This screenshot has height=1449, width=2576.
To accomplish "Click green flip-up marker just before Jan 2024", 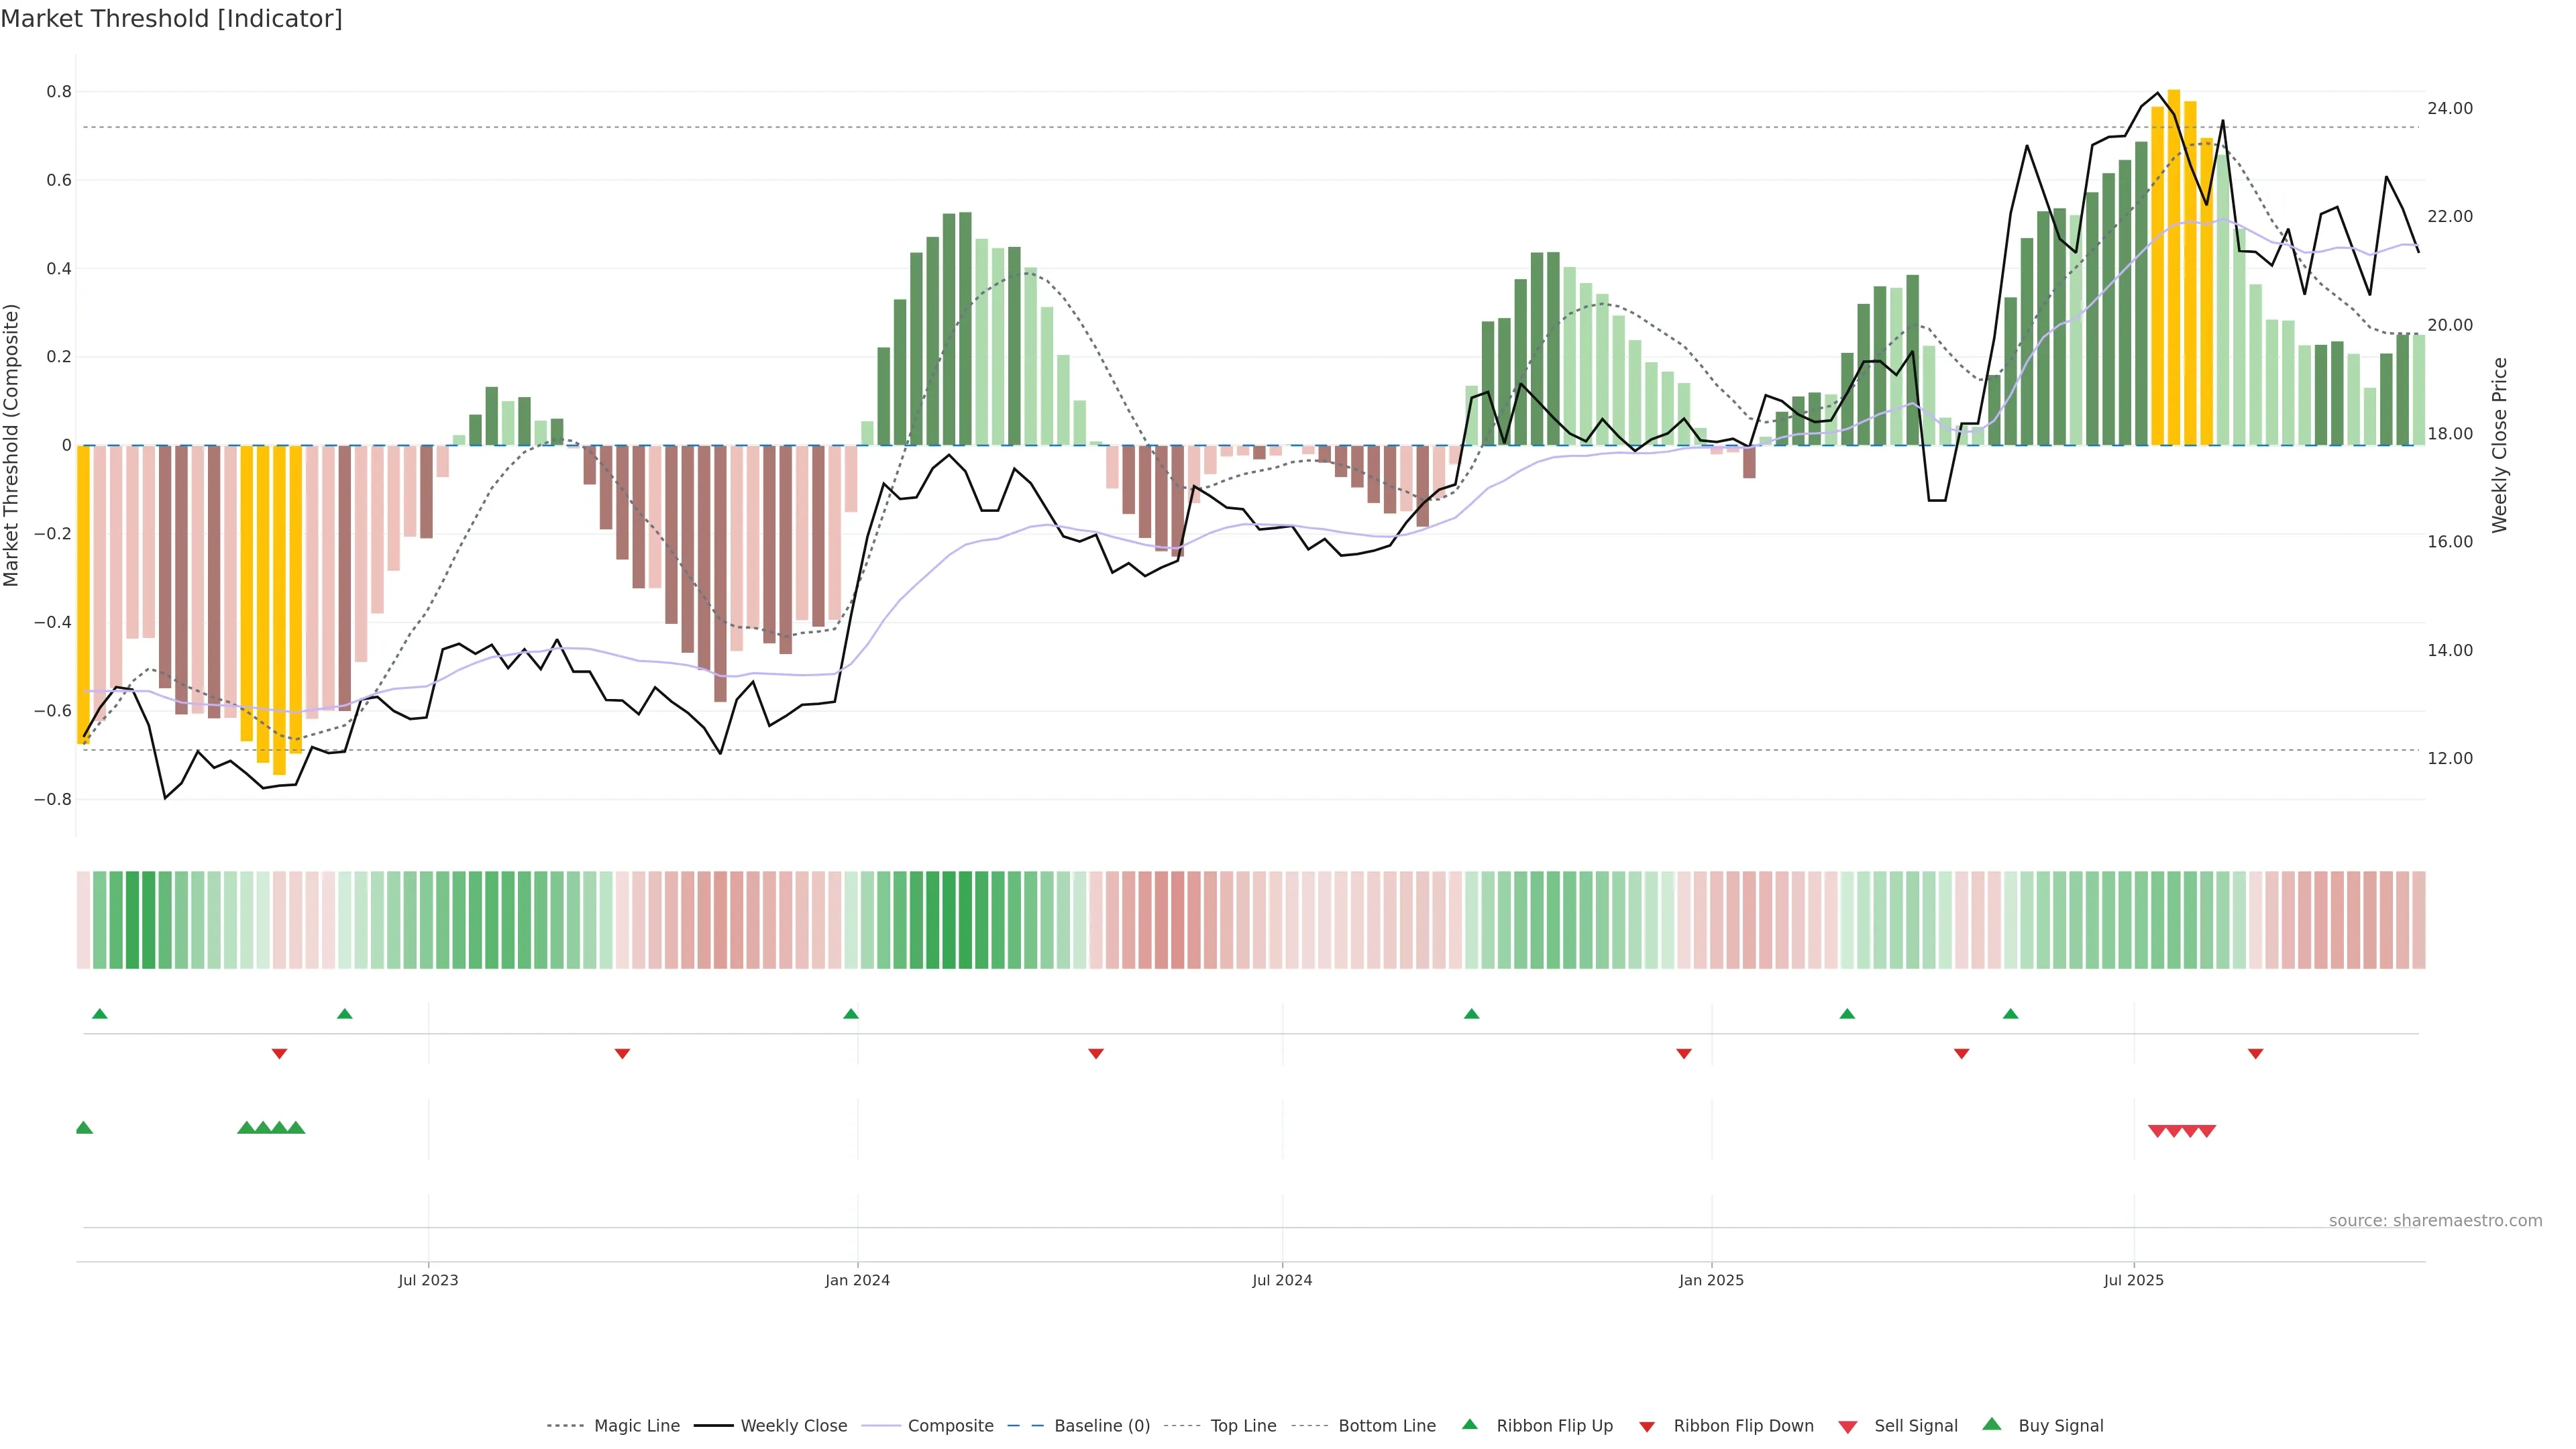I will [851, 1014].
